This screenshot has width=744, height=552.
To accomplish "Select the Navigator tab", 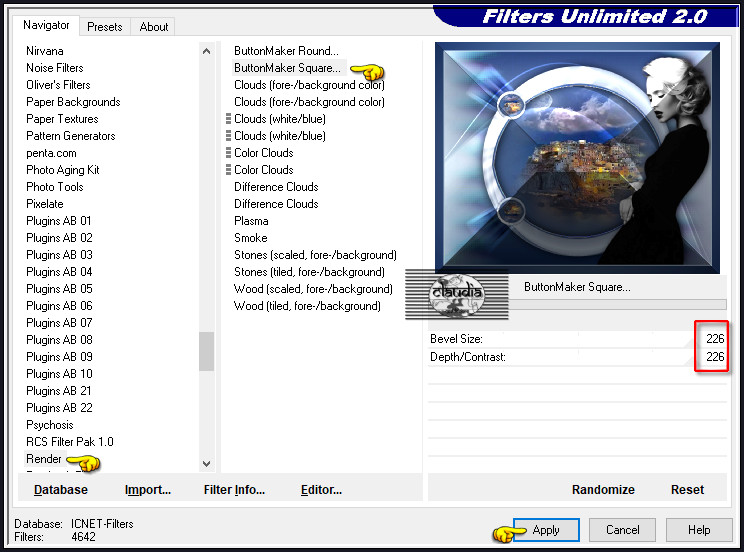I will click(46, 25).
